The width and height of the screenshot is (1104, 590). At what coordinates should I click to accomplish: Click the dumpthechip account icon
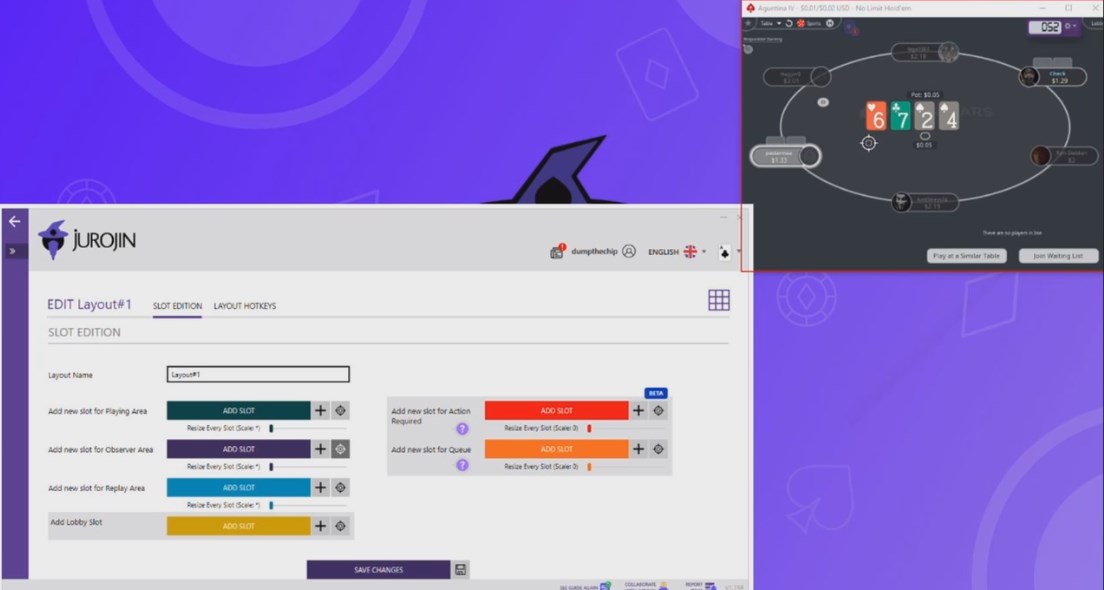click(x=628, y=251)
